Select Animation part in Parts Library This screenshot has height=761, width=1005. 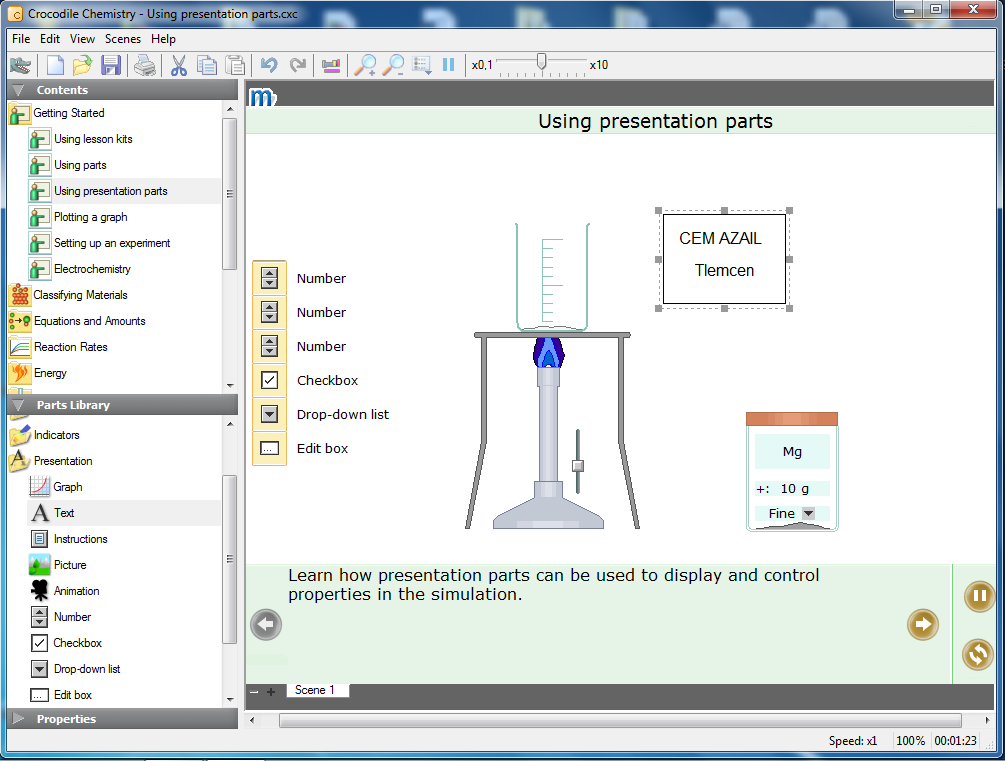pos(76,590)
